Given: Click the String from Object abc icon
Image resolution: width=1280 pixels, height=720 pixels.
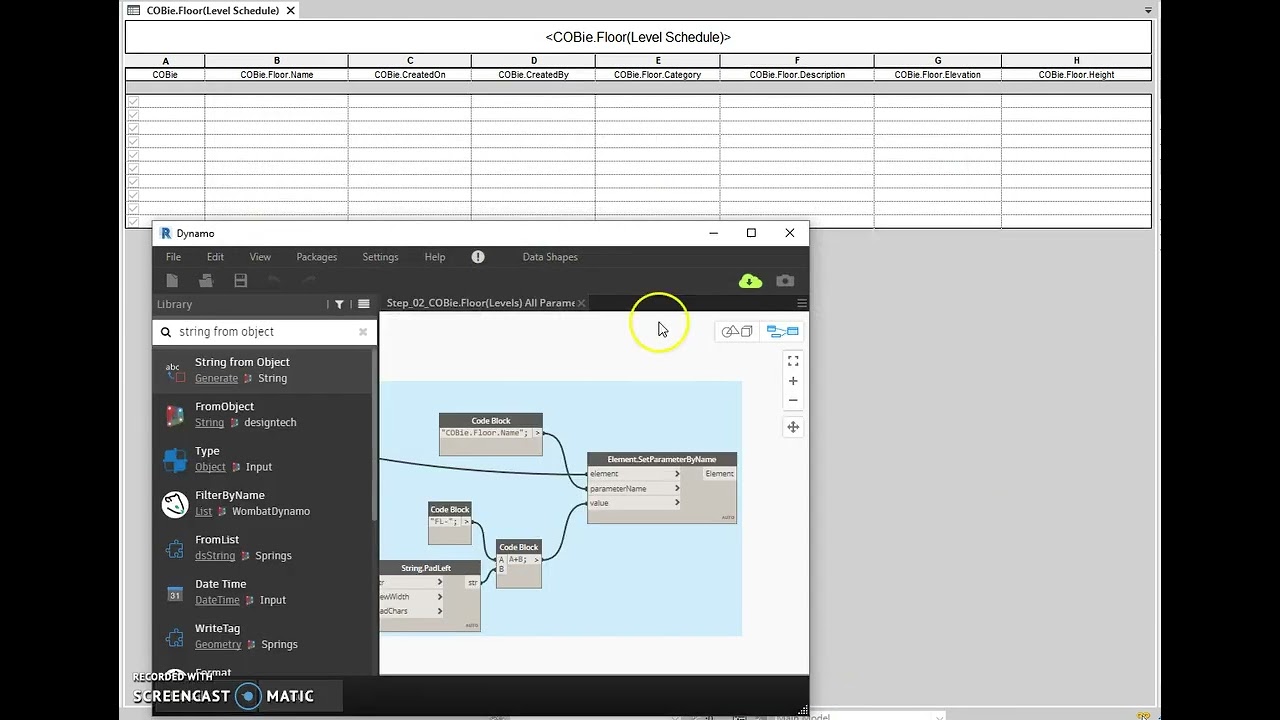Looking at the screenshot, I should [x=175, y=371].
